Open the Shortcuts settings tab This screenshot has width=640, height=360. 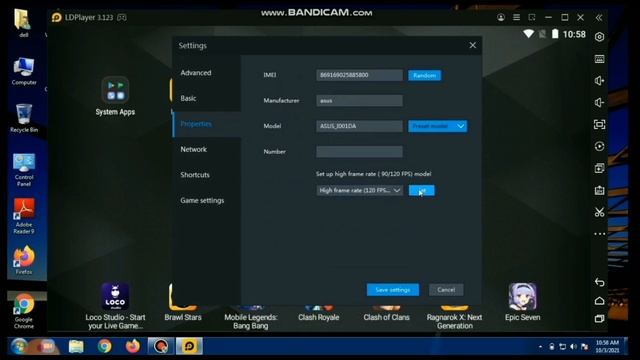(195, 175)
